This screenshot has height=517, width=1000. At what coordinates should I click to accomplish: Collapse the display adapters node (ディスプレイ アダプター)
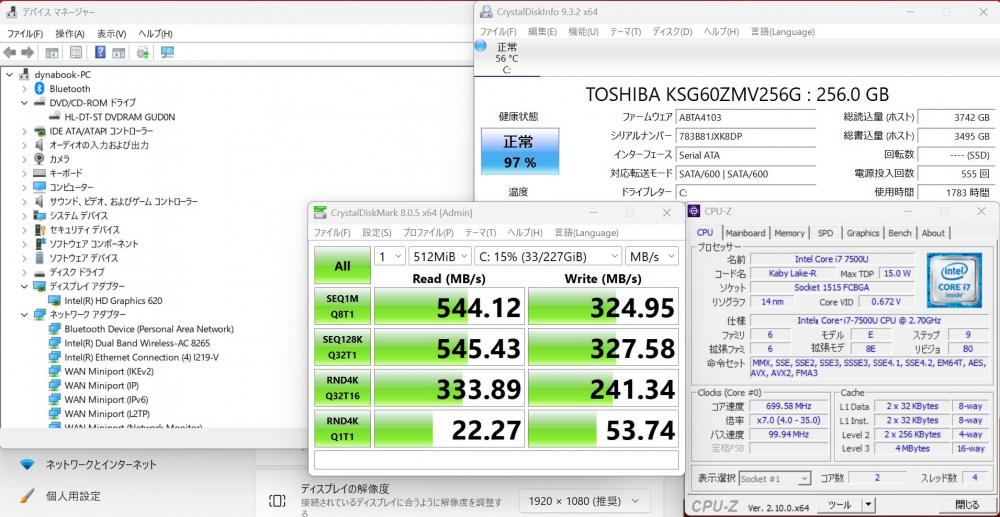point(24,286)
